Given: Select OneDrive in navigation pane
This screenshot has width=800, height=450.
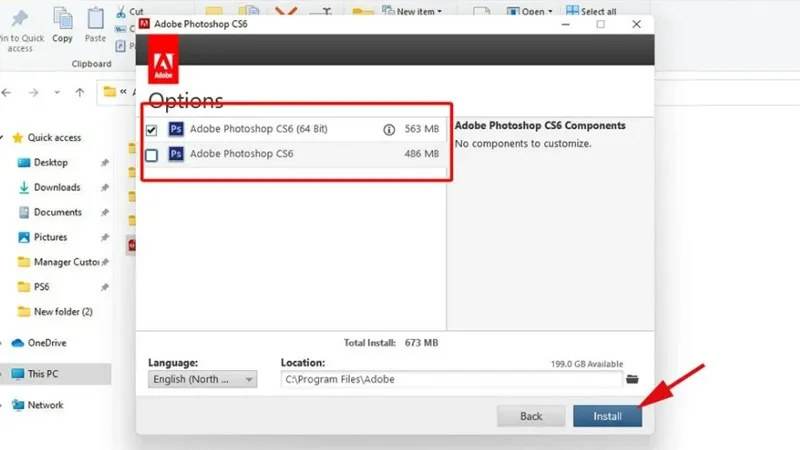Looking at the screenshot, I should coord(47,342).
